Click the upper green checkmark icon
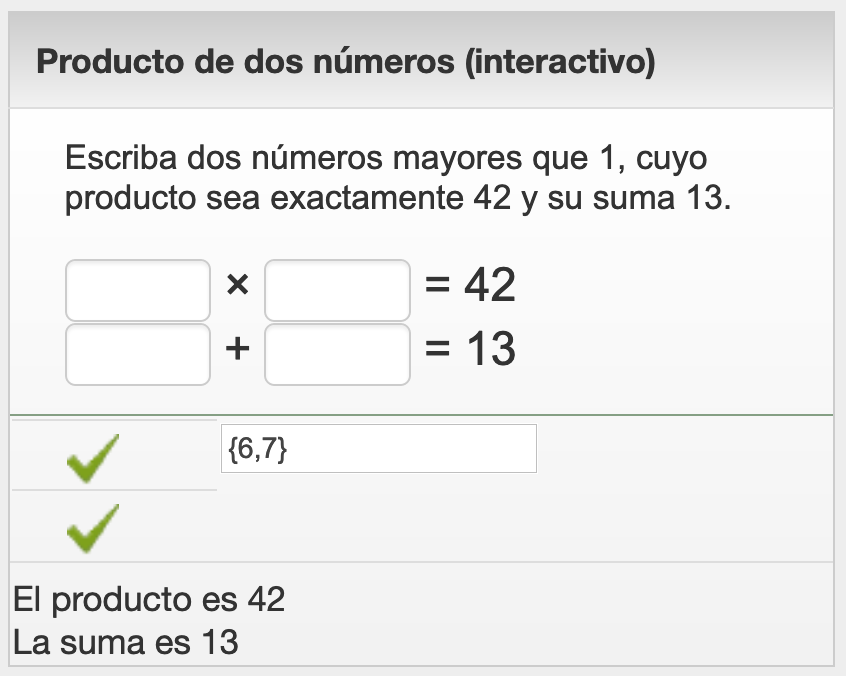The height and width of the screenshot is (676, 846). (x=92, y=456)
